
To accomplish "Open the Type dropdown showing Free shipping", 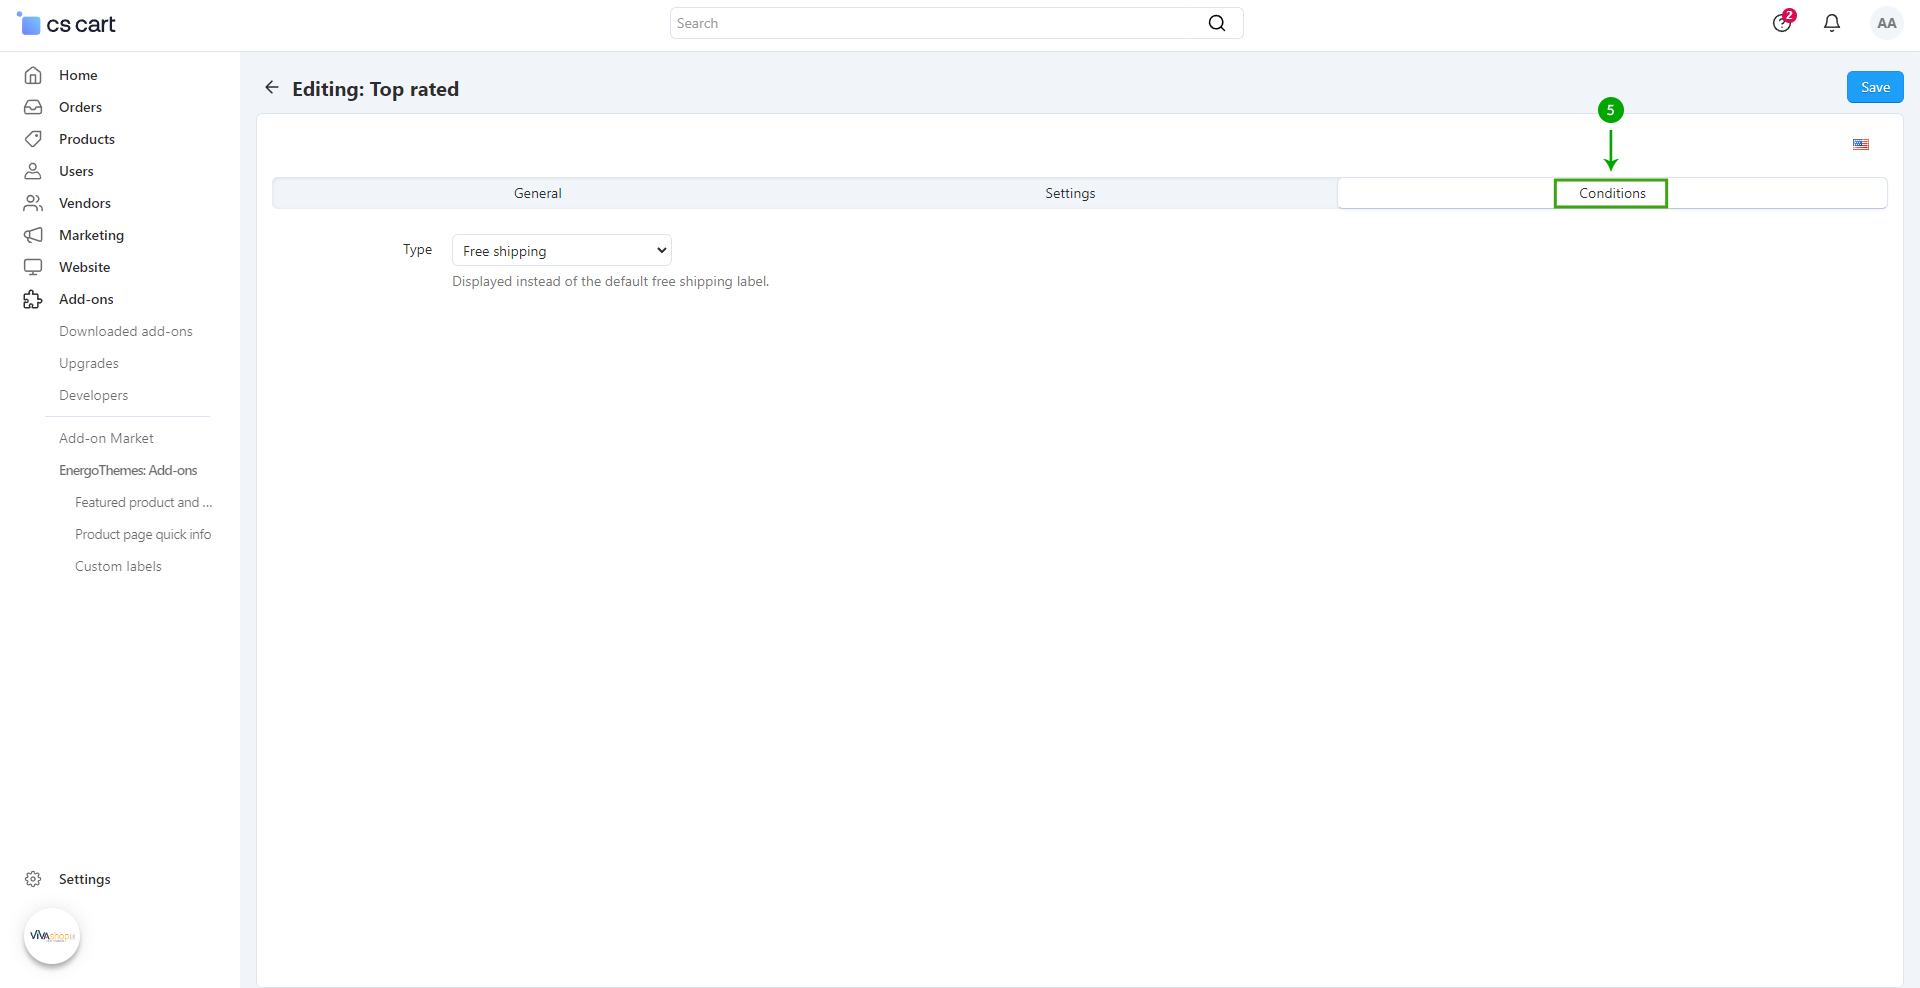I will coord(561,250).
